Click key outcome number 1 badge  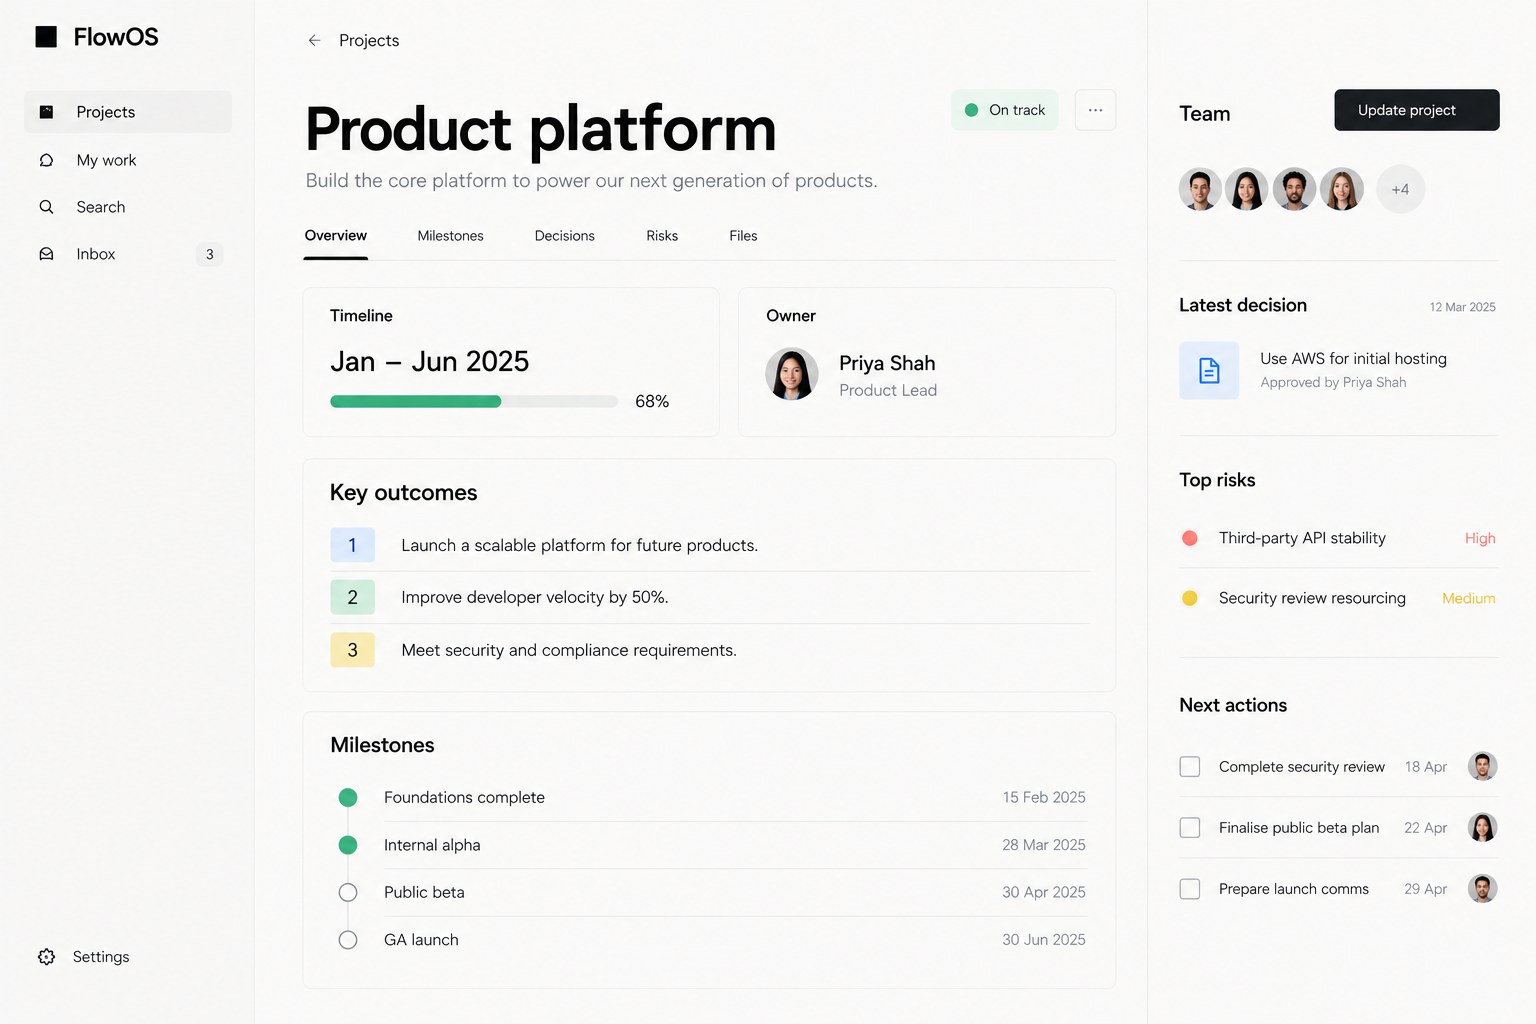[x=352, y=545]
